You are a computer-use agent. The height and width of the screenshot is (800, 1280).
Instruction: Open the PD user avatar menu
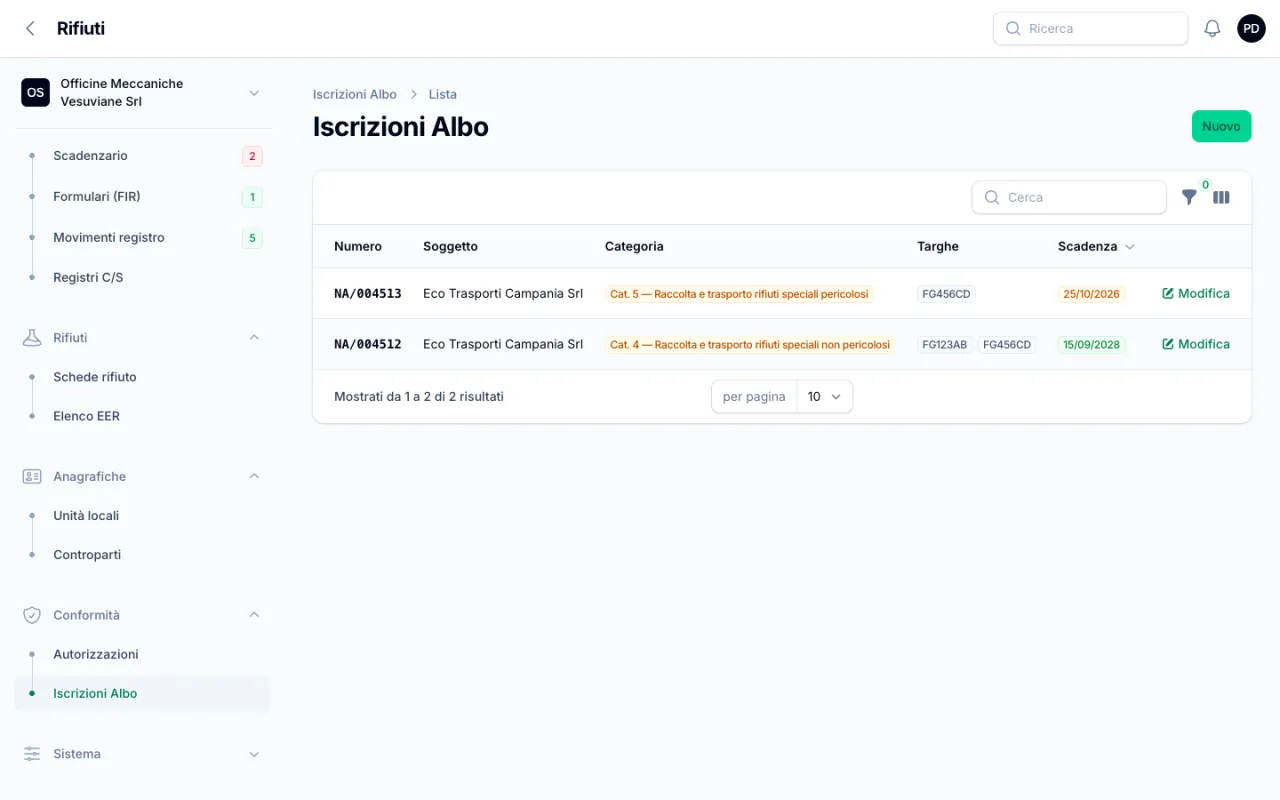[x=1251, y=29]
